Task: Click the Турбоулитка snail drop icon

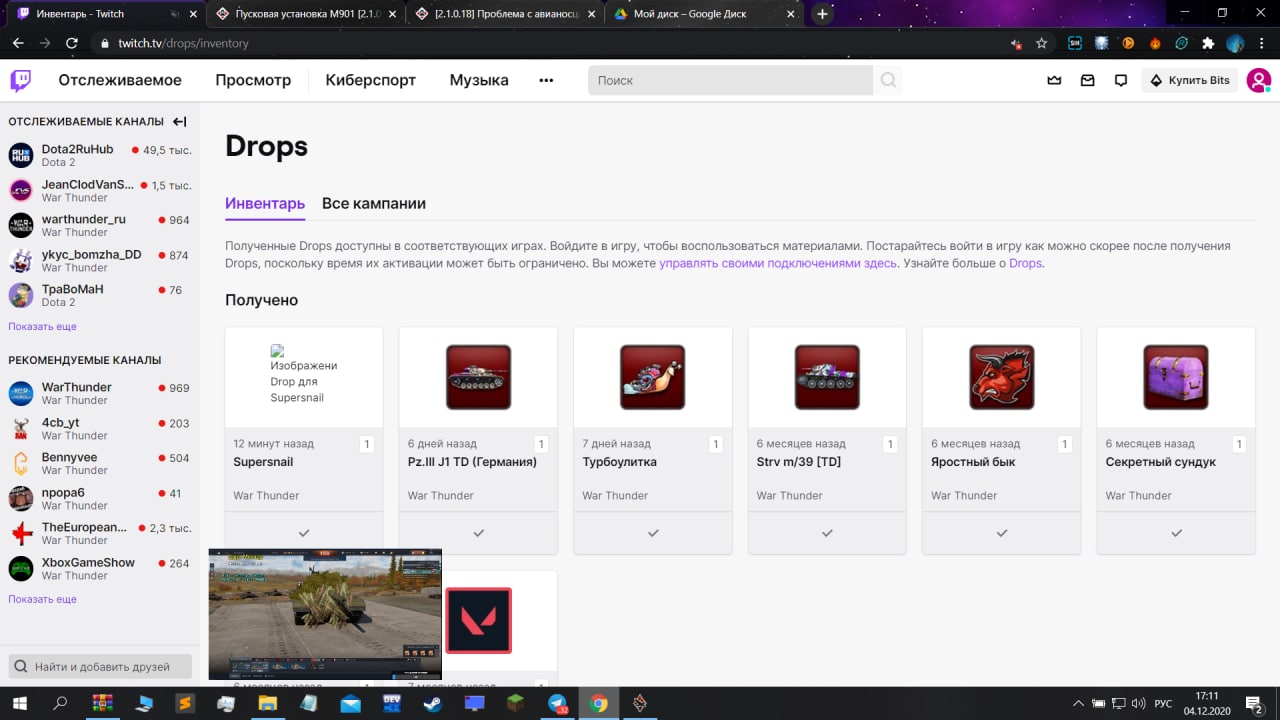Action: 653,377
